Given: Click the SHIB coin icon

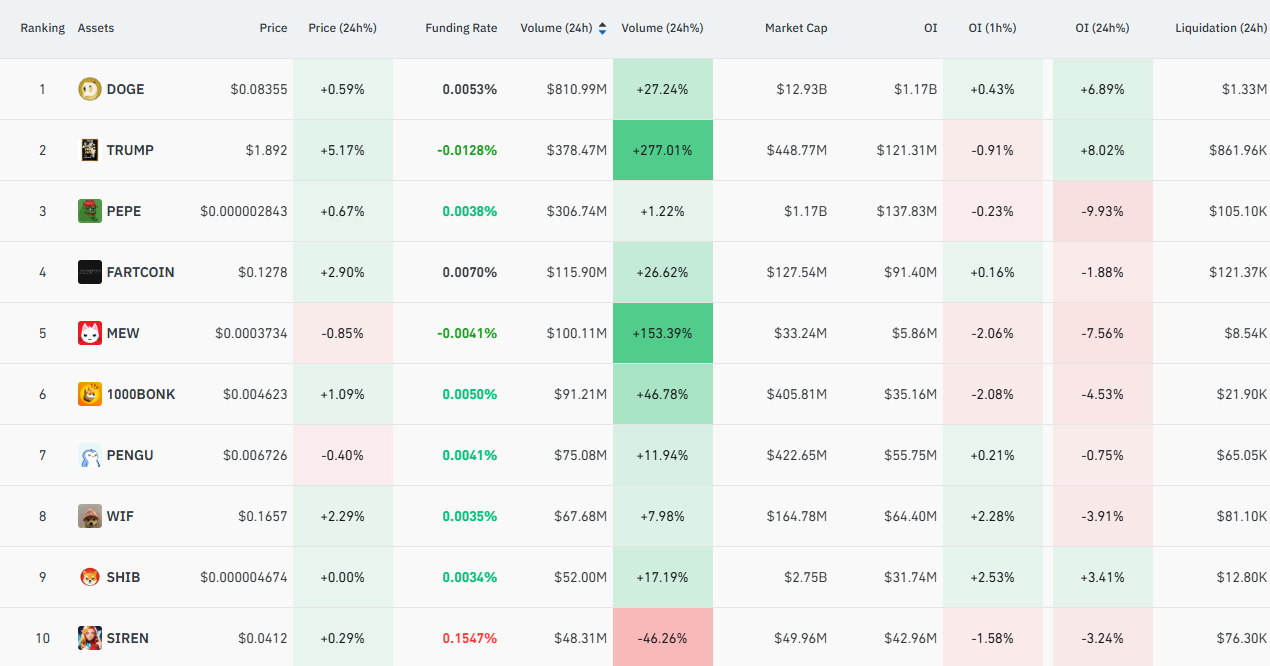Looking at the screenshot, I should pos(90,577).
